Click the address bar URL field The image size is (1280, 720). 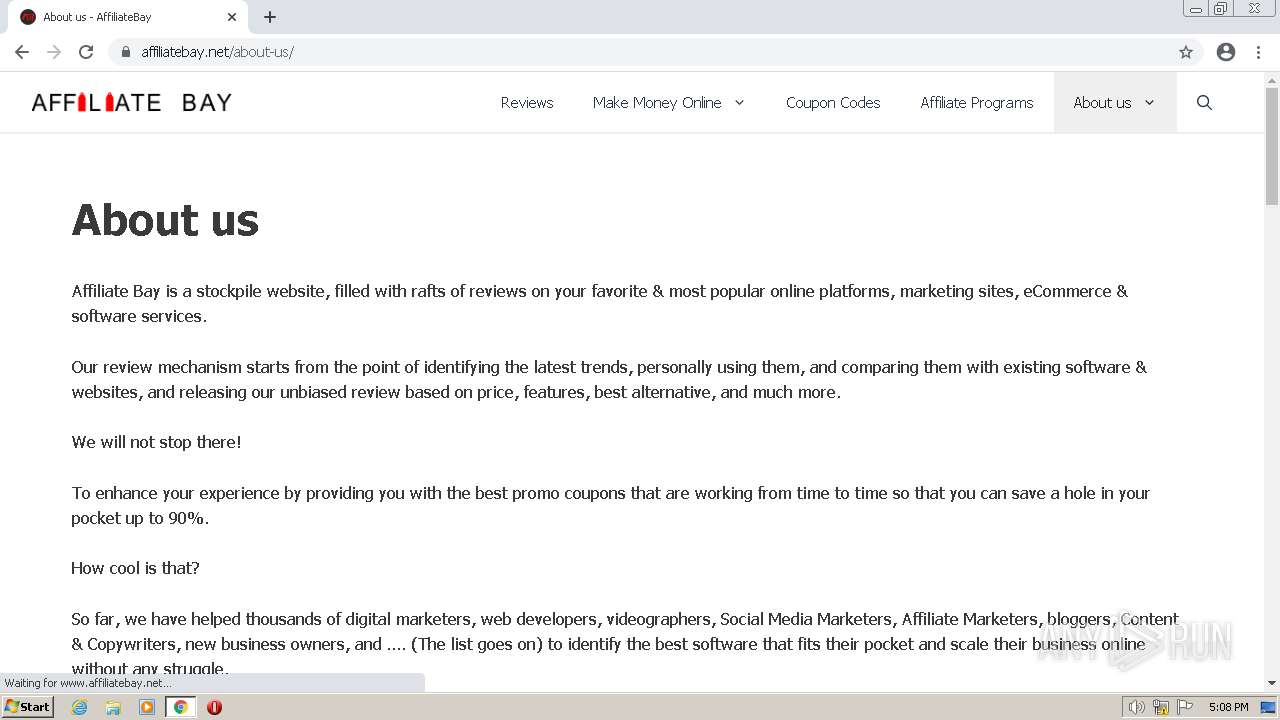(600, 52)
